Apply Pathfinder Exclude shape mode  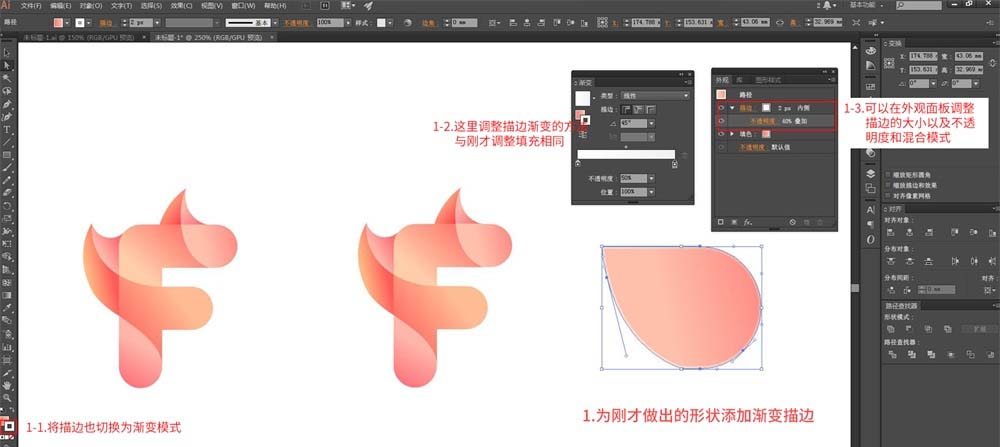click(x=948, y=329)
